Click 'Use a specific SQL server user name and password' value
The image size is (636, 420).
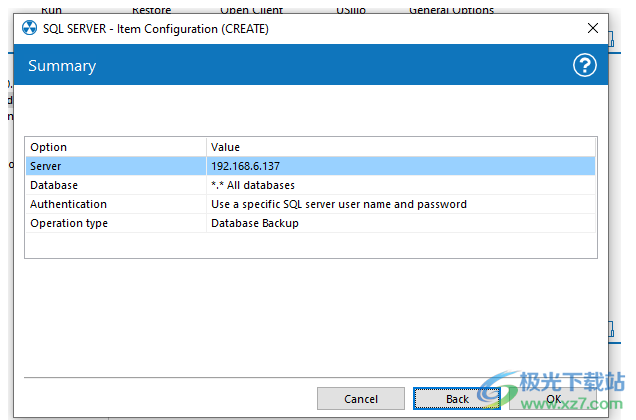339,204
